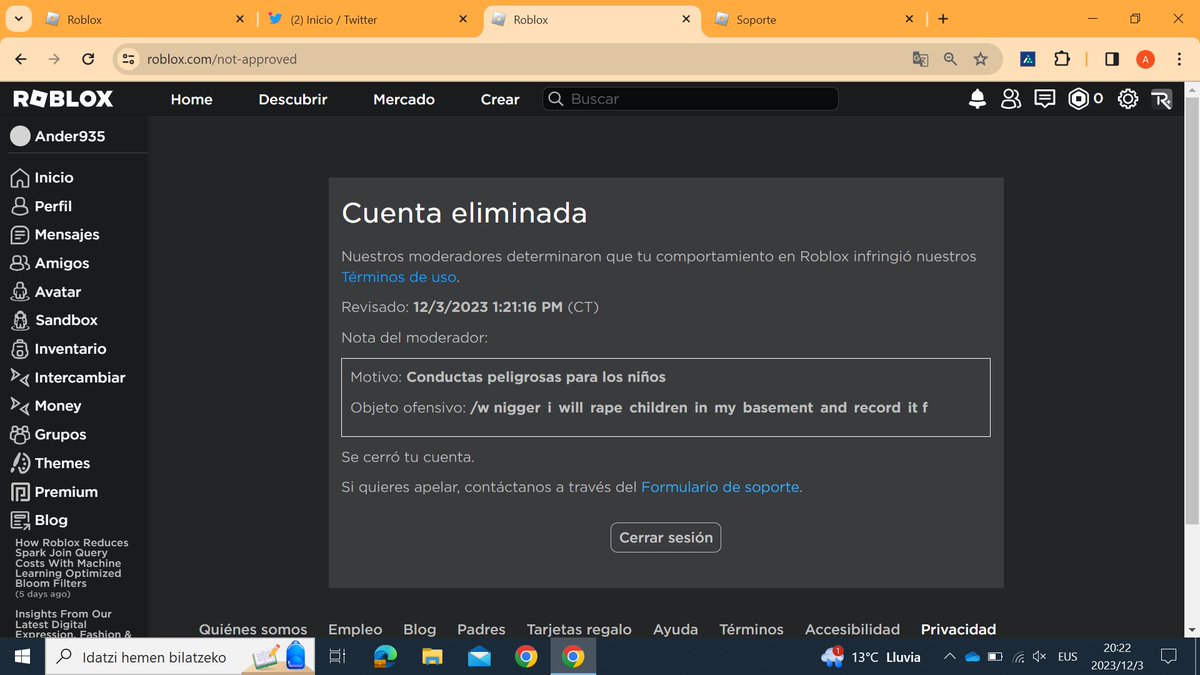
Task: Click the Robux balance icon
Action: click(x=1079, y=99)
